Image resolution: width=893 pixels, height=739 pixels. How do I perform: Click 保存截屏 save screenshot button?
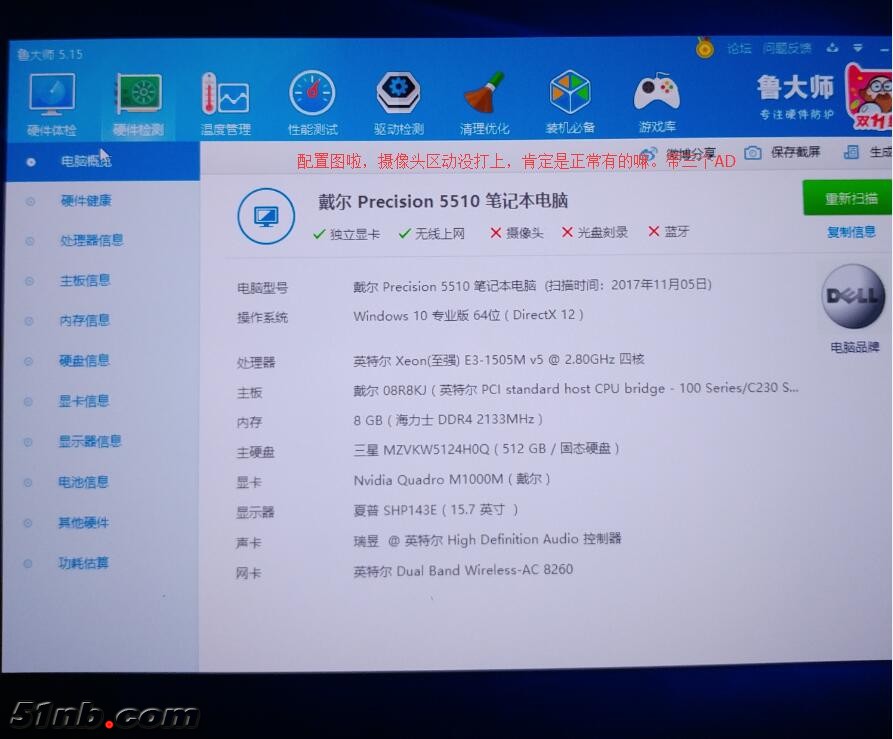(796, 152)
